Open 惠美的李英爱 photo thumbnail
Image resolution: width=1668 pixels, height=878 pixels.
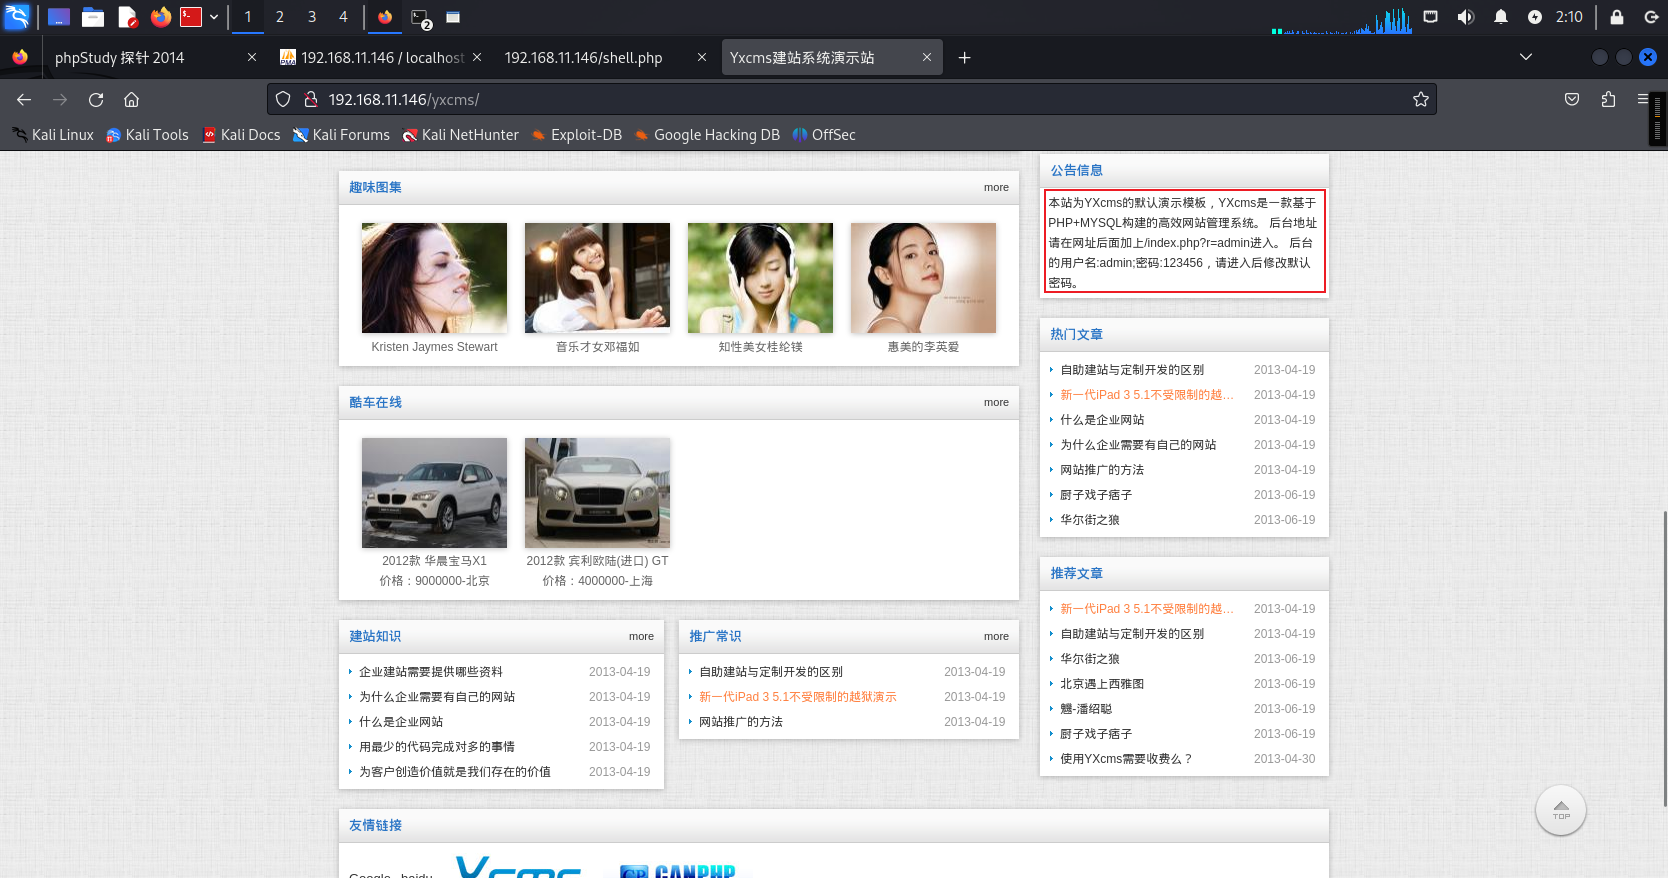(923, 278)
